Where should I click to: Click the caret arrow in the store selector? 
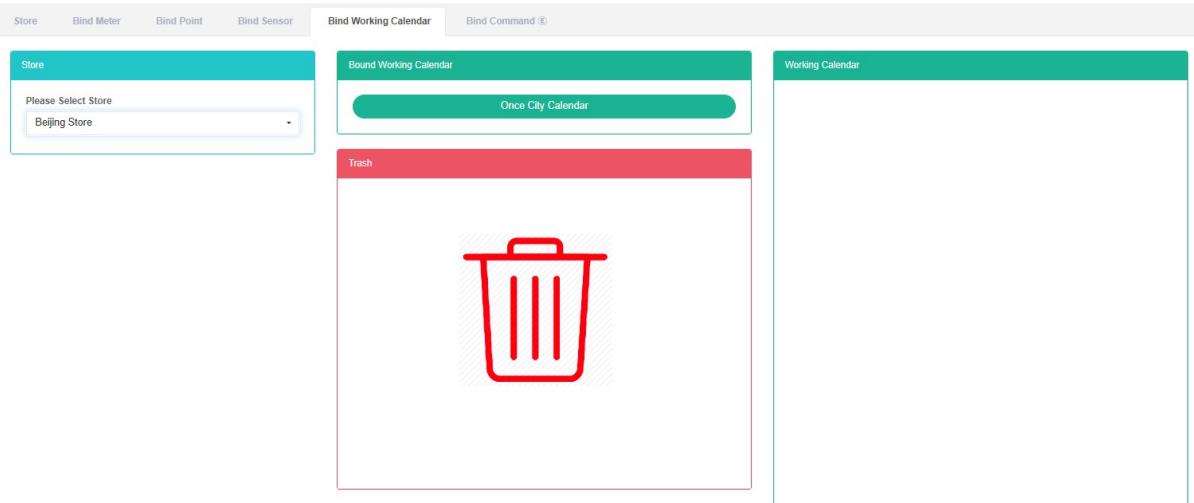(x=289, y=123)
